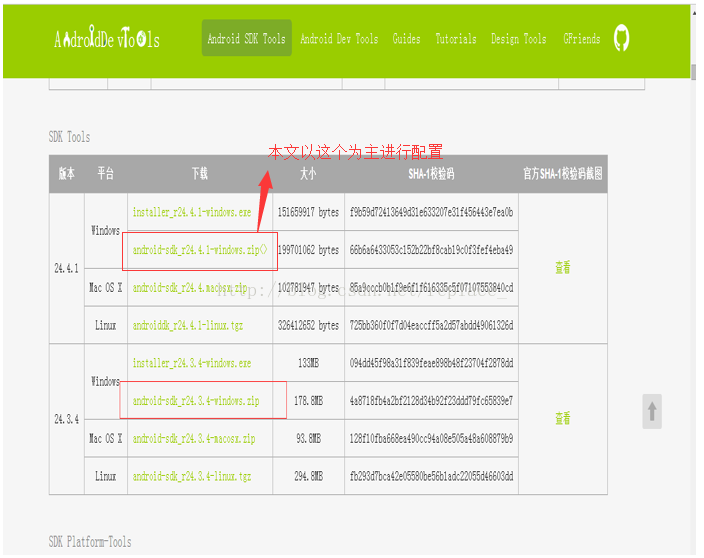Select the 151659917 bytes size cell

point(308,212)
